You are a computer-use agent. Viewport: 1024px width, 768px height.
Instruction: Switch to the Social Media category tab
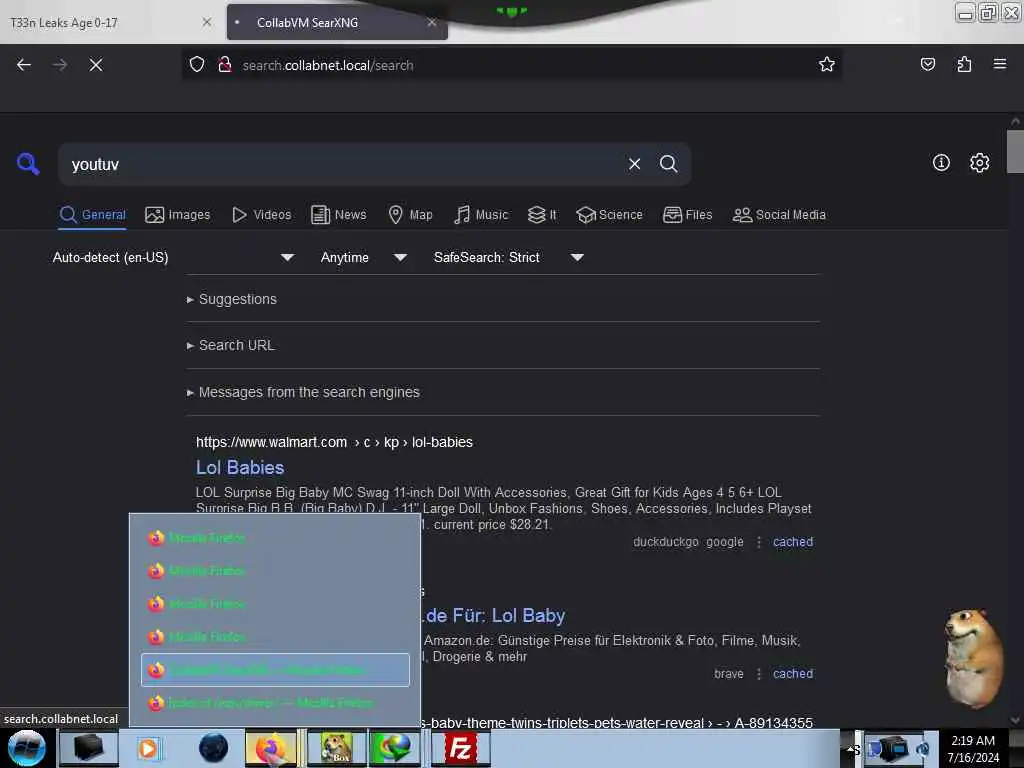click(779, 215)
